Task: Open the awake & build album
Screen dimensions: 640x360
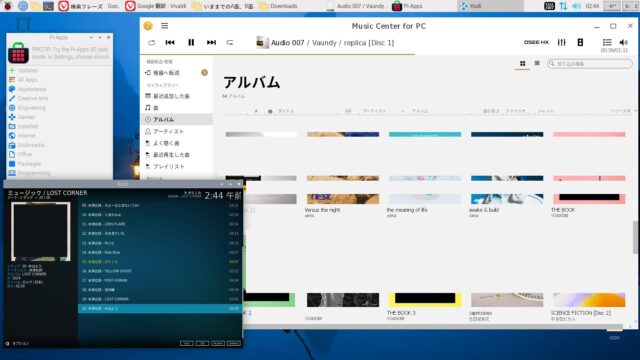Action: coord(507,199)
